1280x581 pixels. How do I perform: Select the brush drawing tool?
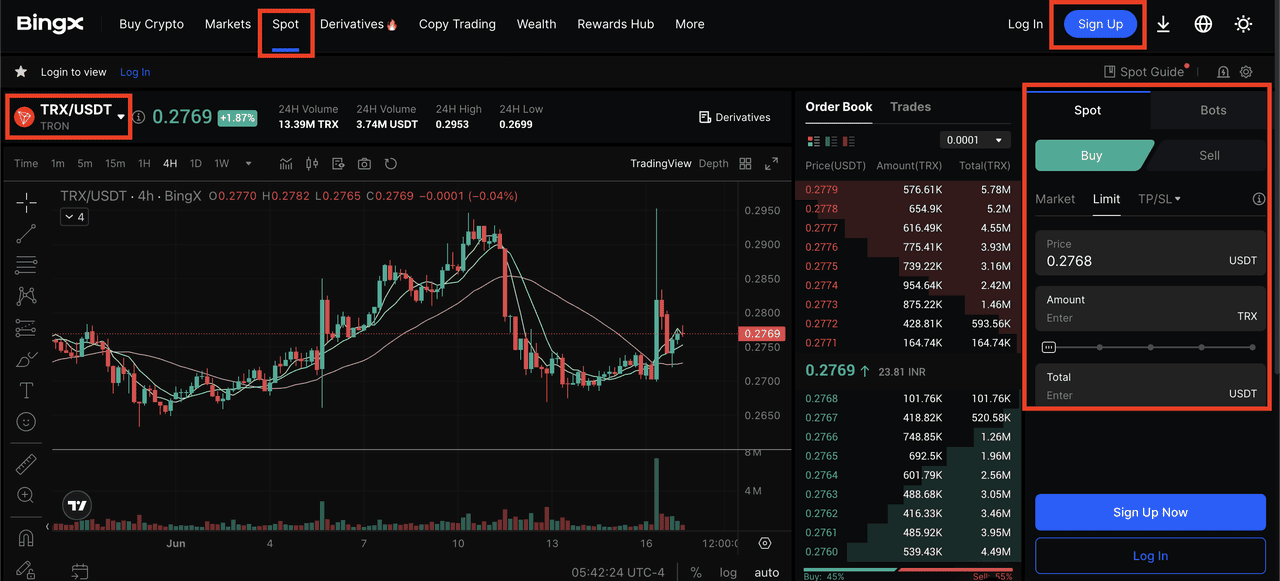click(x=26, y=359)
